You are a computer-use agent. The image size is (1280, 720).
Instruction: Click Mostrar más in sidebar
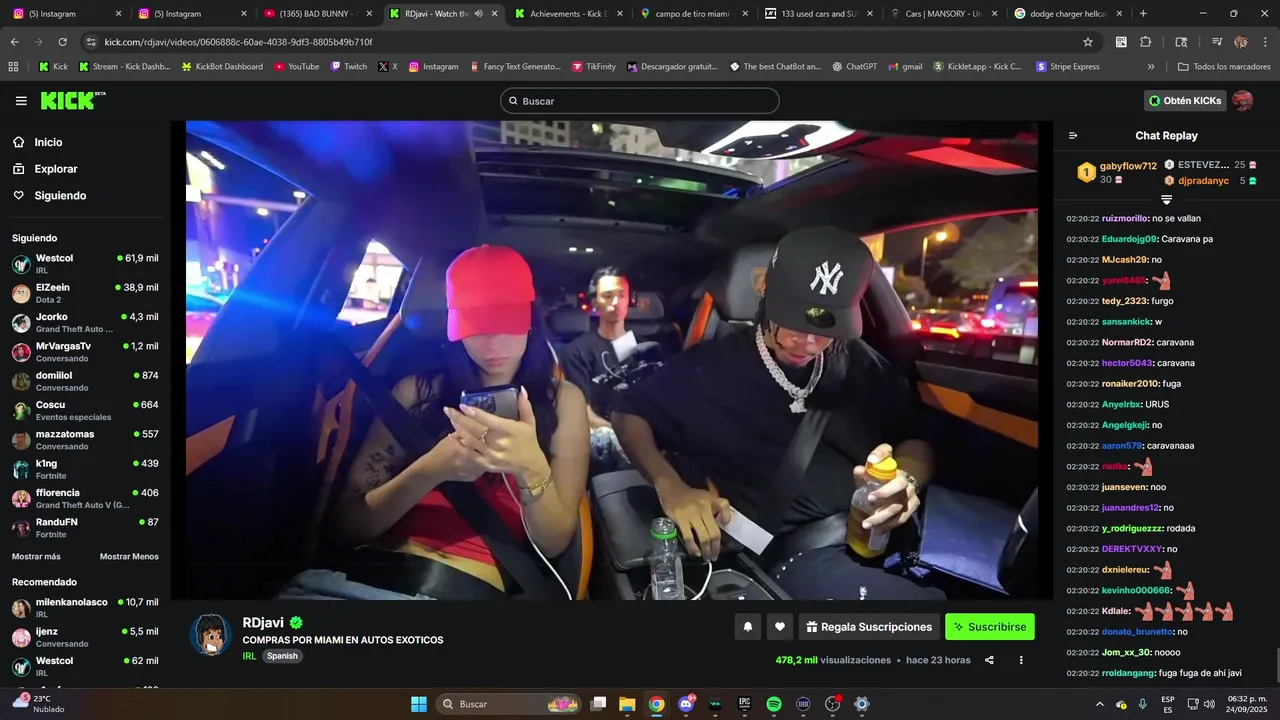click(x=36, y=557)
